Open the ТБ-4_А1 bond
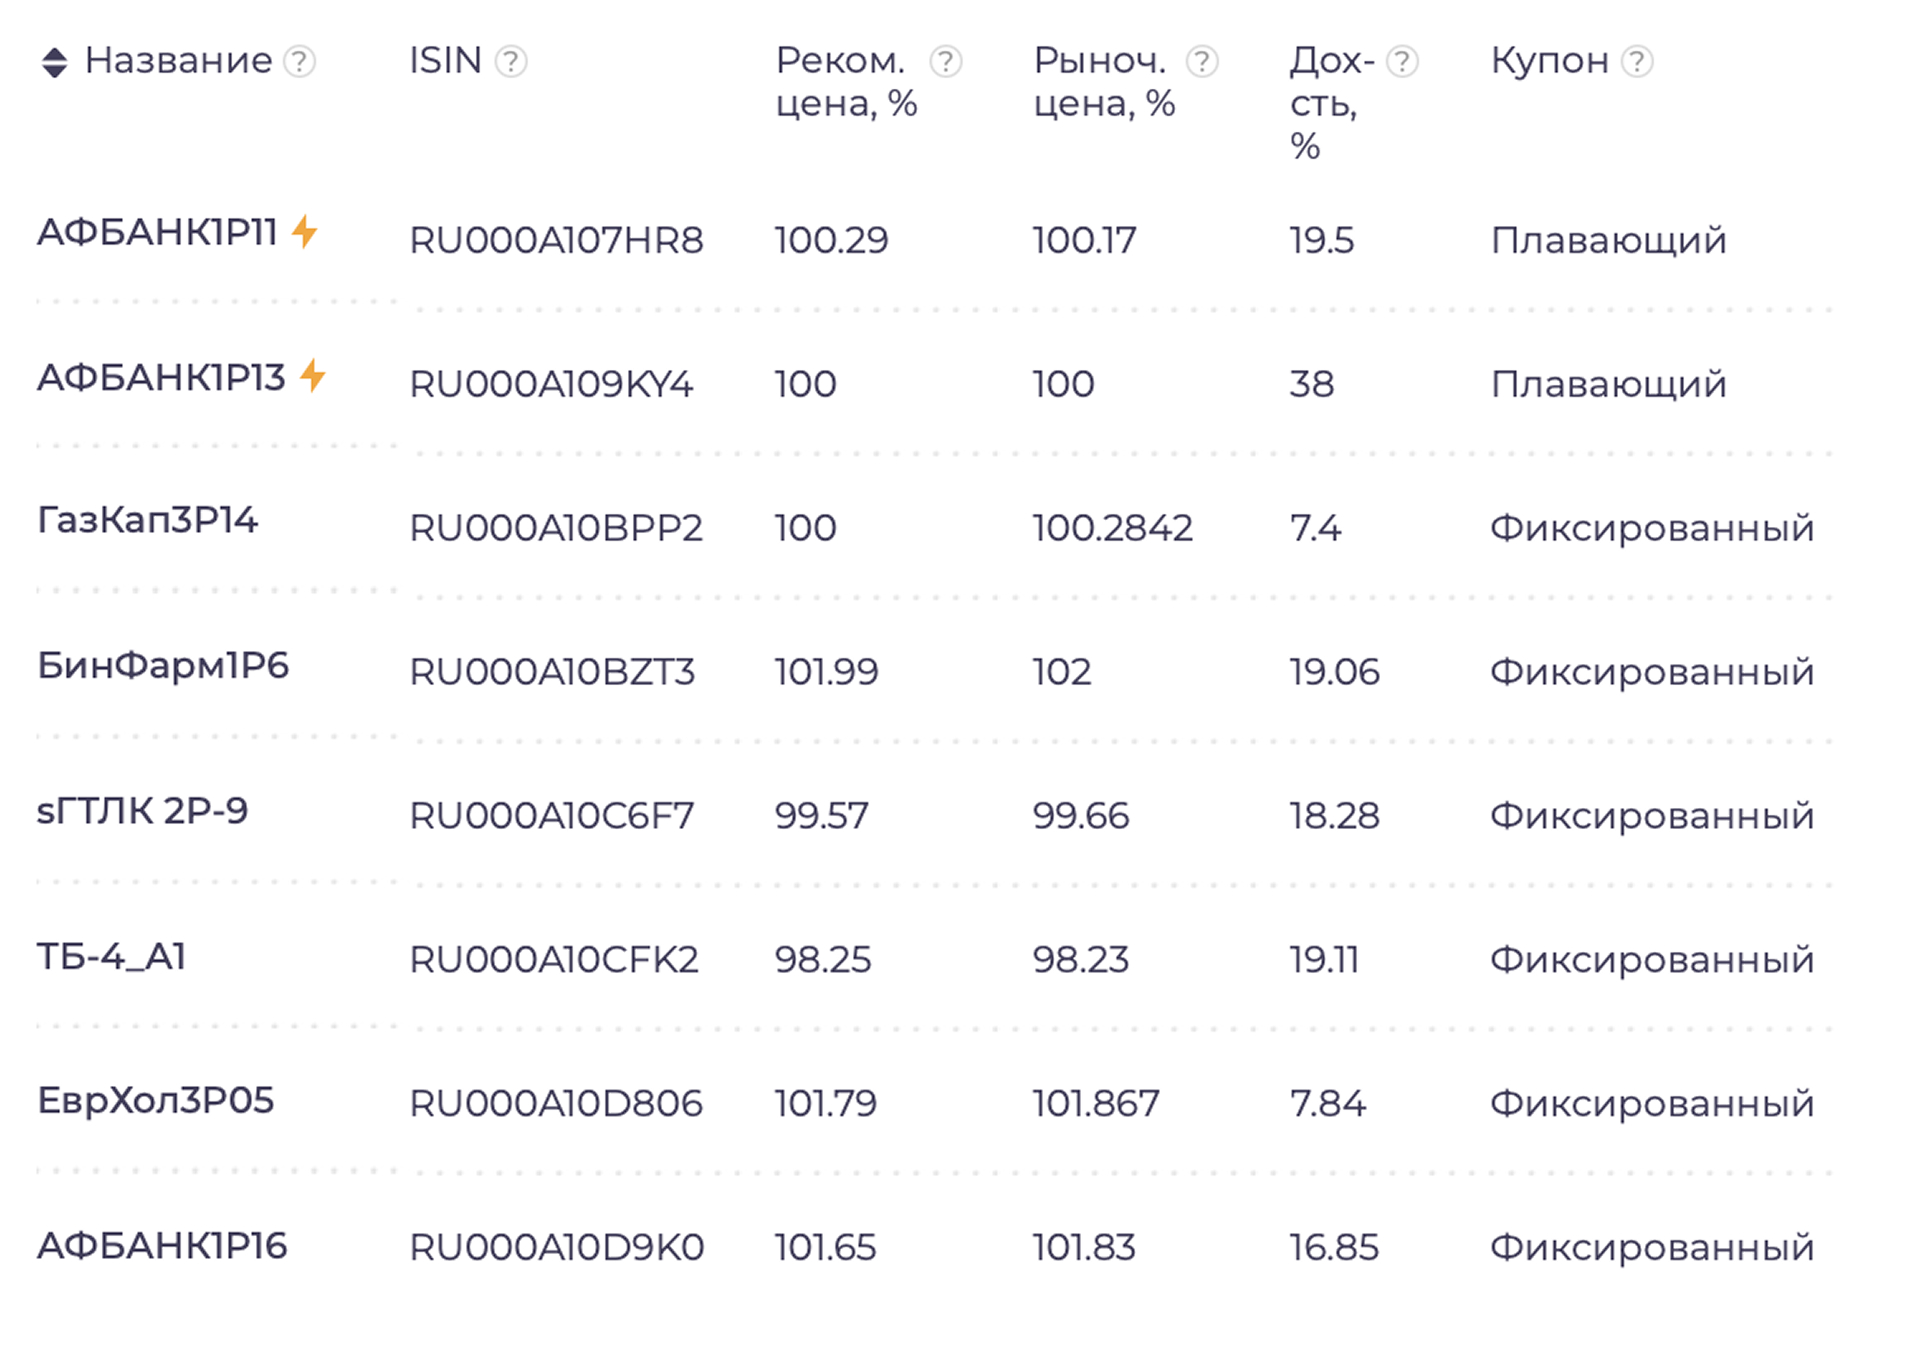 (111, 957)
